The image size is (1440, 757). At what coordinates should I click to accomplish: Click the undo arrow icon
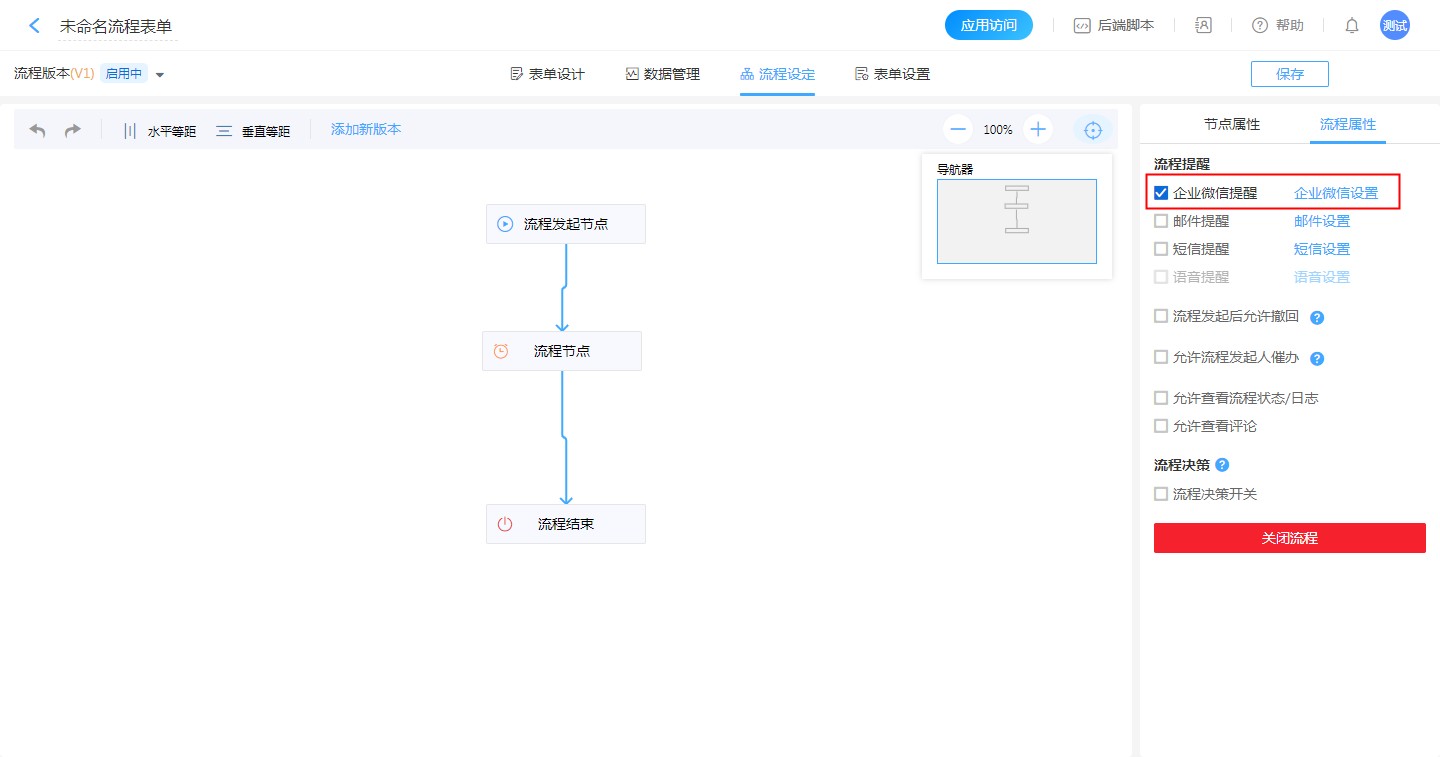38,130
